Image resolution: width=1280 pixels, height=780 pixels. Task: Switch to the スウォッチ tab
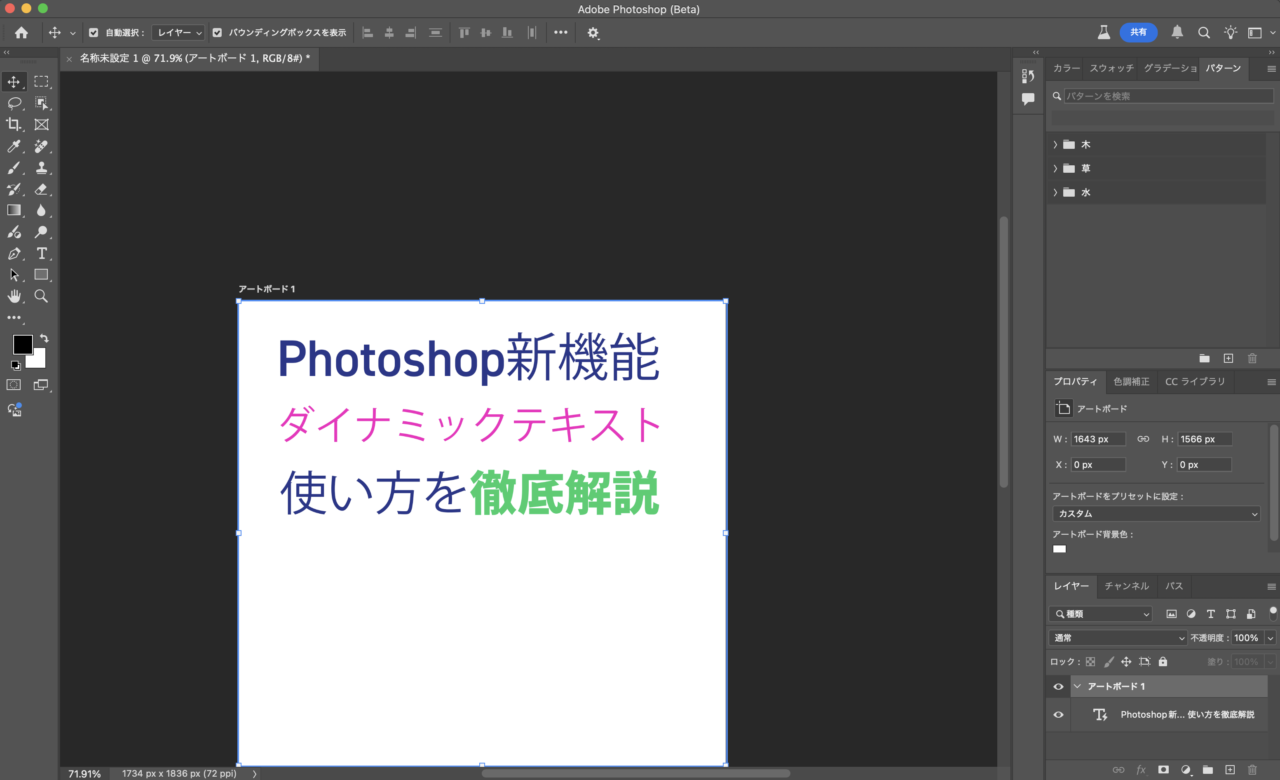pyautogui.click(x=1111, y=69)
